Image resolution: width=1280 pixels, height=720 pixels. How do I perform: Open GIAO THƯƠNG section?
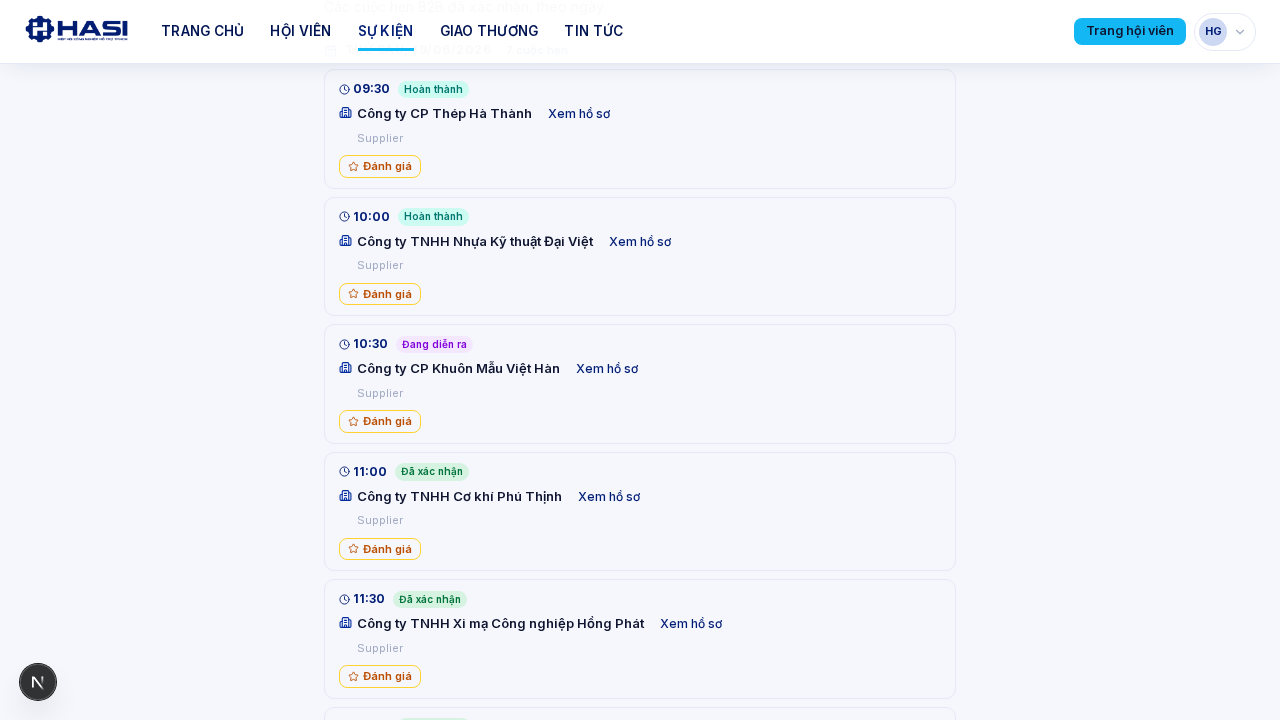(489, 31)
